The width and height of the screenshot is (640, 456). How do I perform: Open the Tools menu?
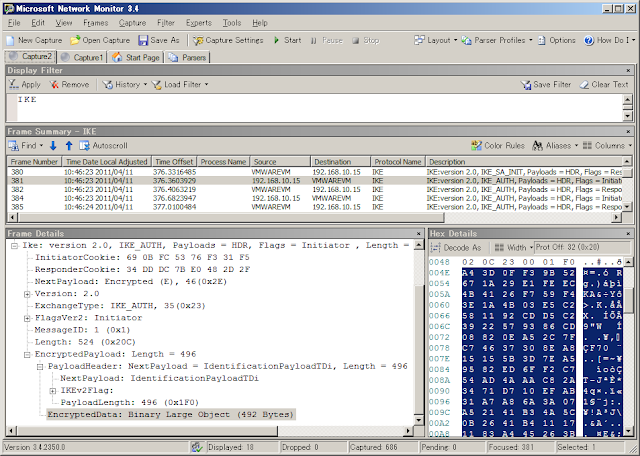tap(232, 23)
